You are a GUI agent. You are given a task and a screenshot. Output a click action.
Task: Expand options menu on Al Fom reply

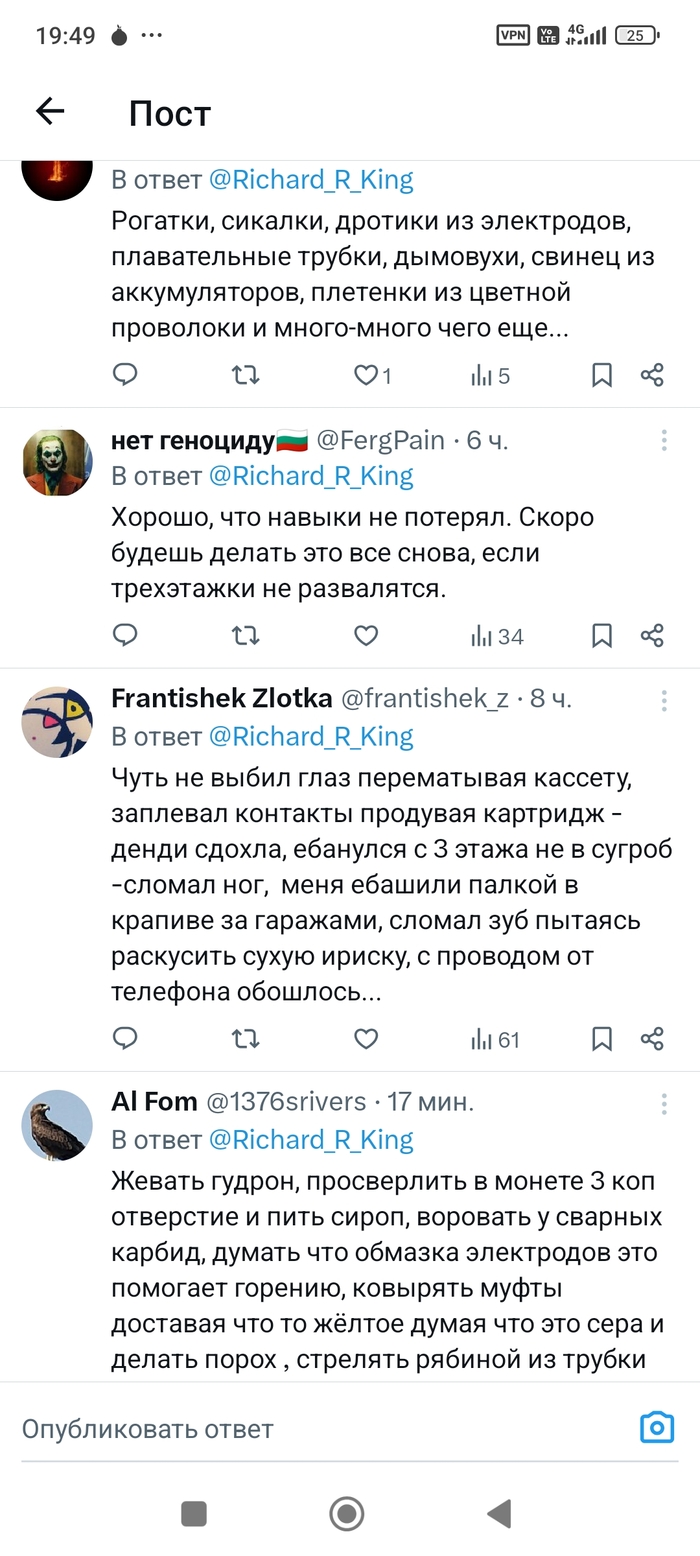[664, 1103]
